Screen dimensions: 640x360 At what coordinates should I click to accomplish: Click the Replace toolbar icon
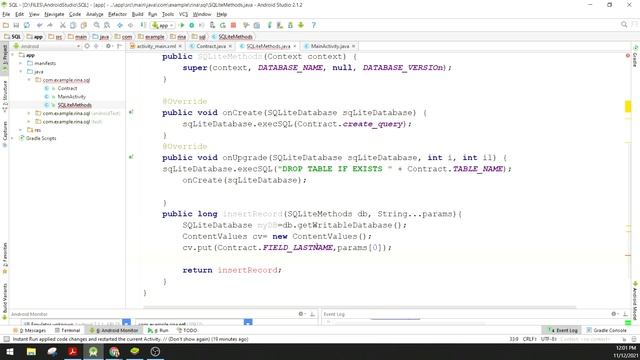tap(107, 25)
